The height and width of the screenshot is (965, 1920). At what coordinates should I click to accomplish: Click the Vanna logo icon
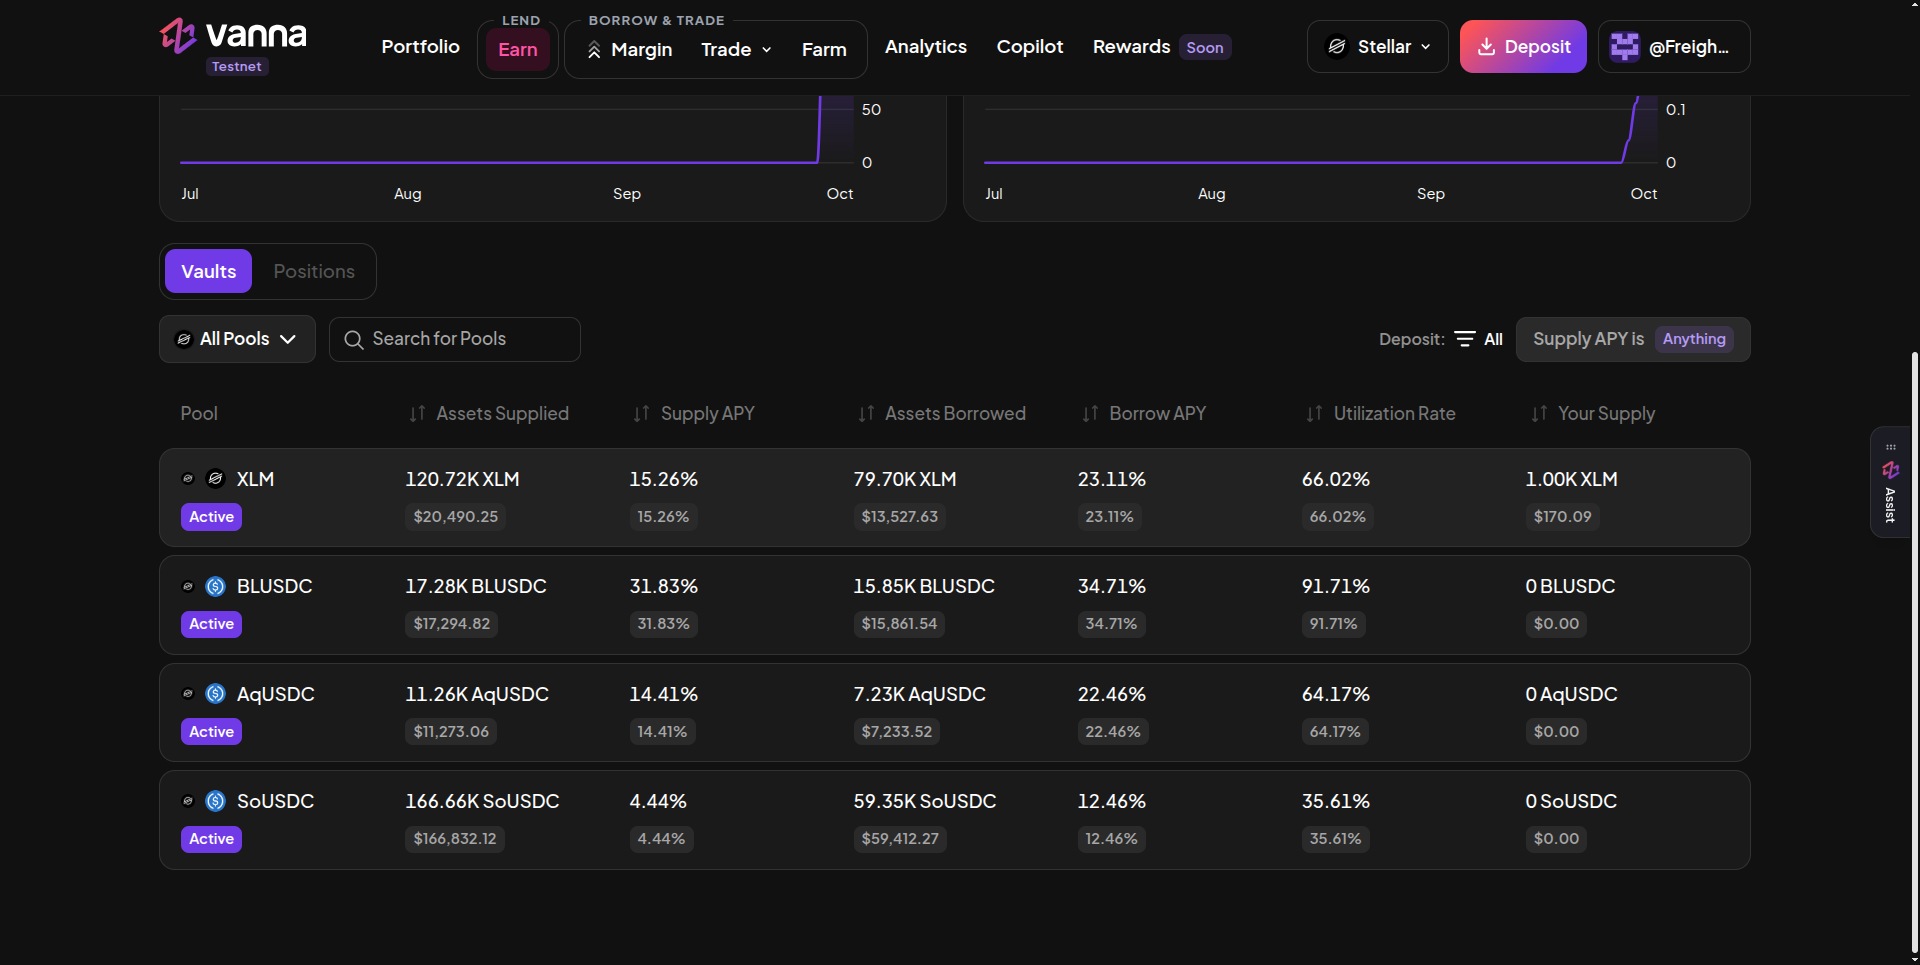179,35
